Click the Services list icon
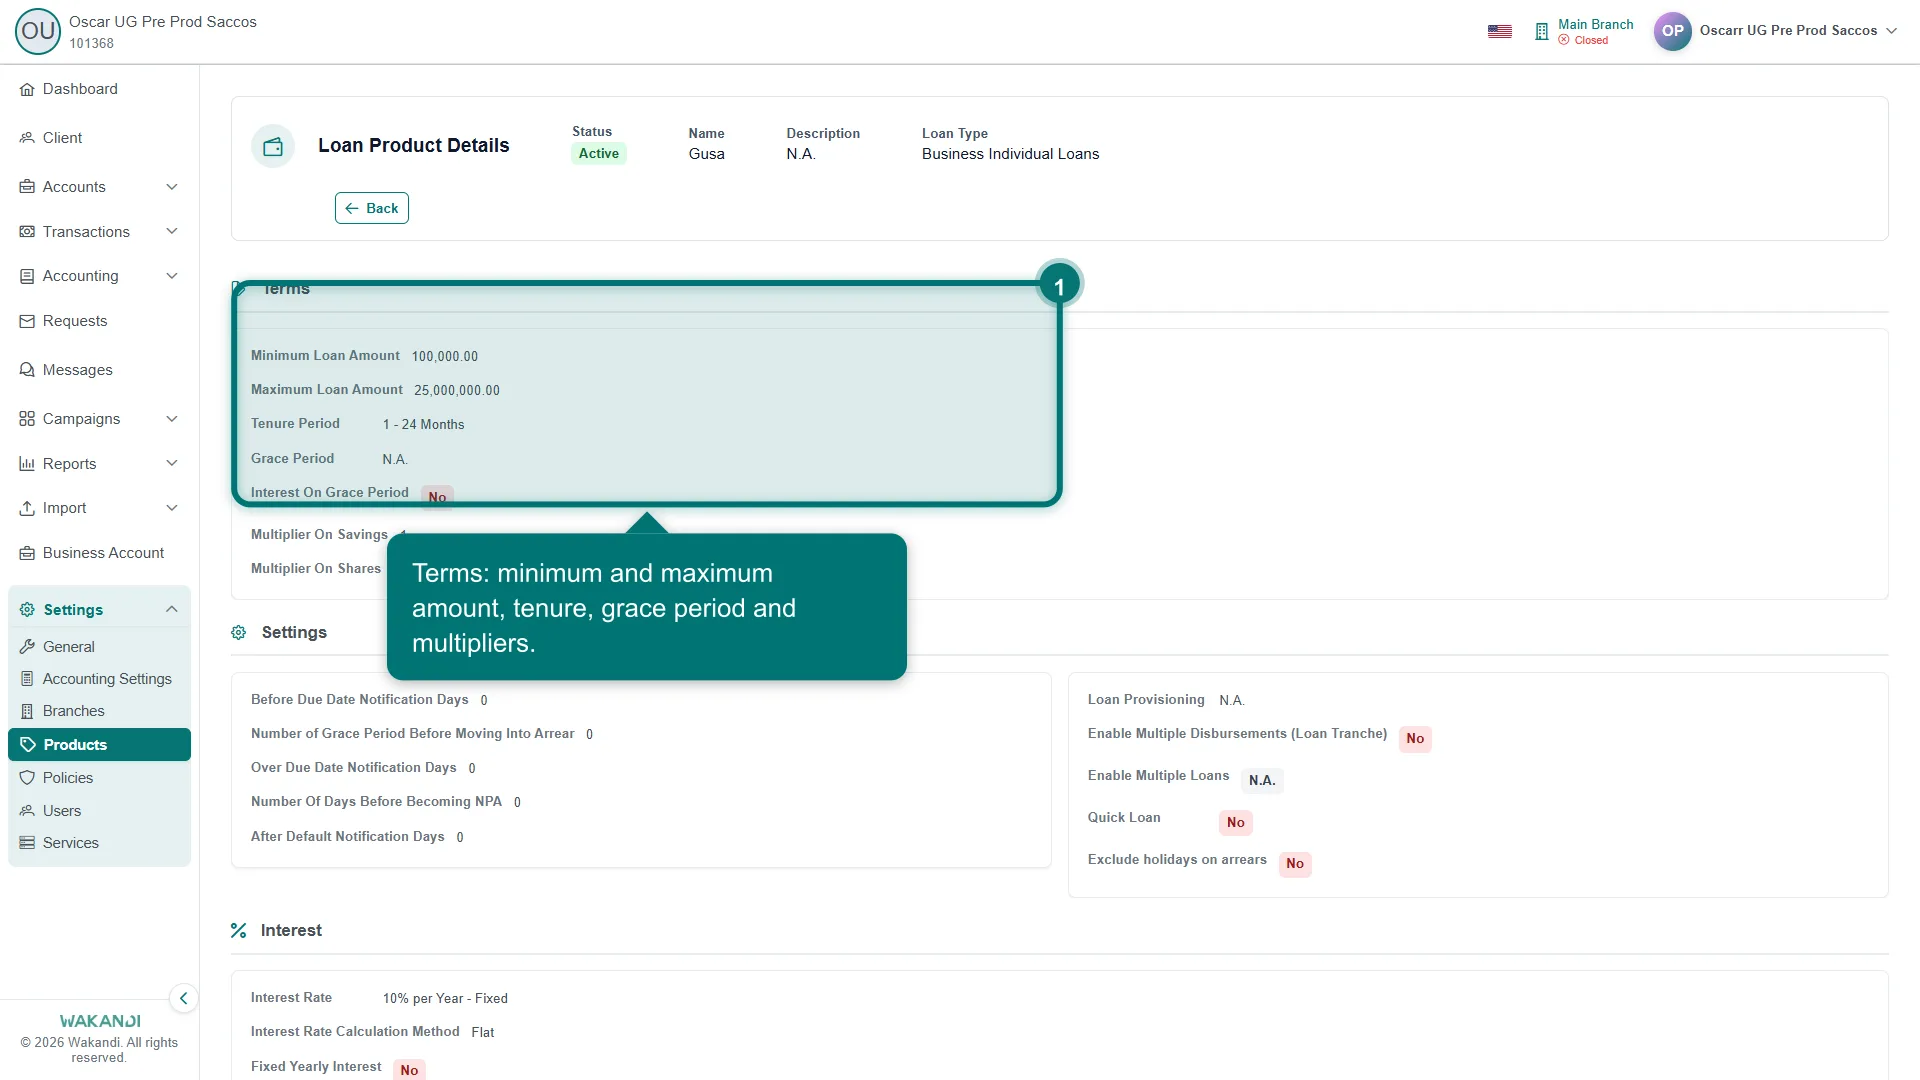The width and height of the screenshot is (1920, 1080). (27, 843)
